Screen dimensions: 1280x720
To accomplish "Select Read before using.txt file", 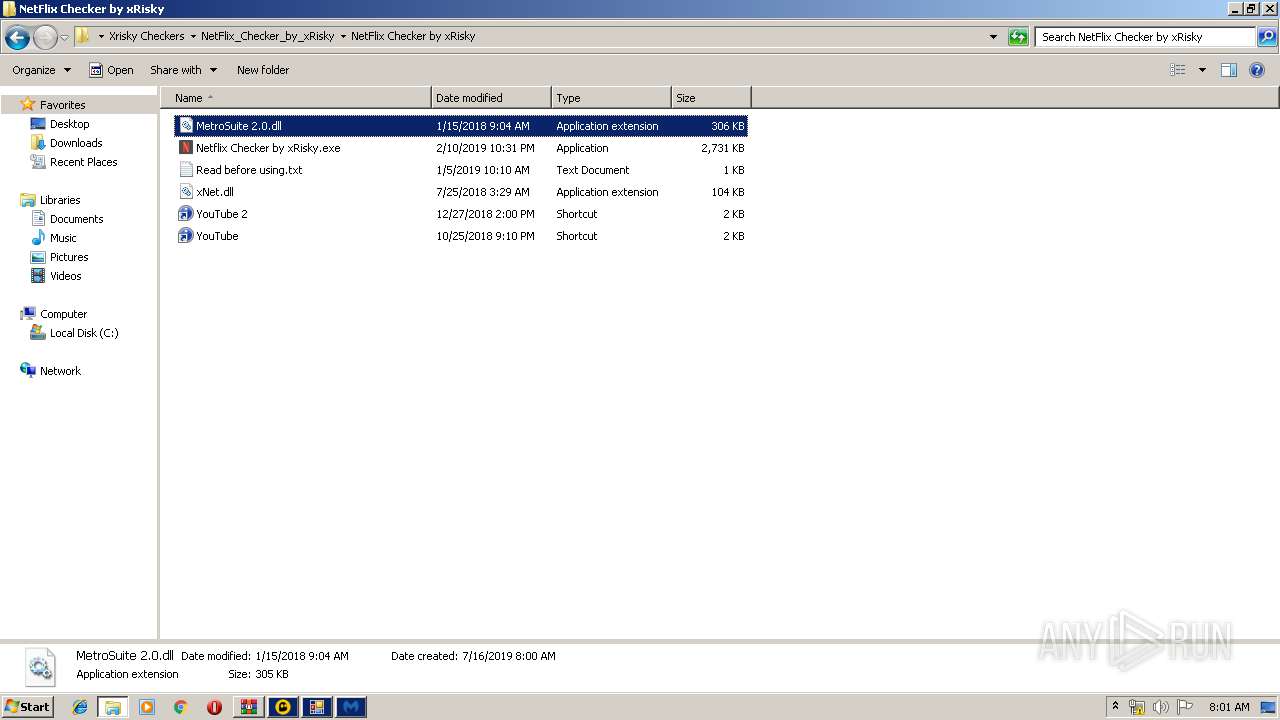I will [x=249, y=170].
